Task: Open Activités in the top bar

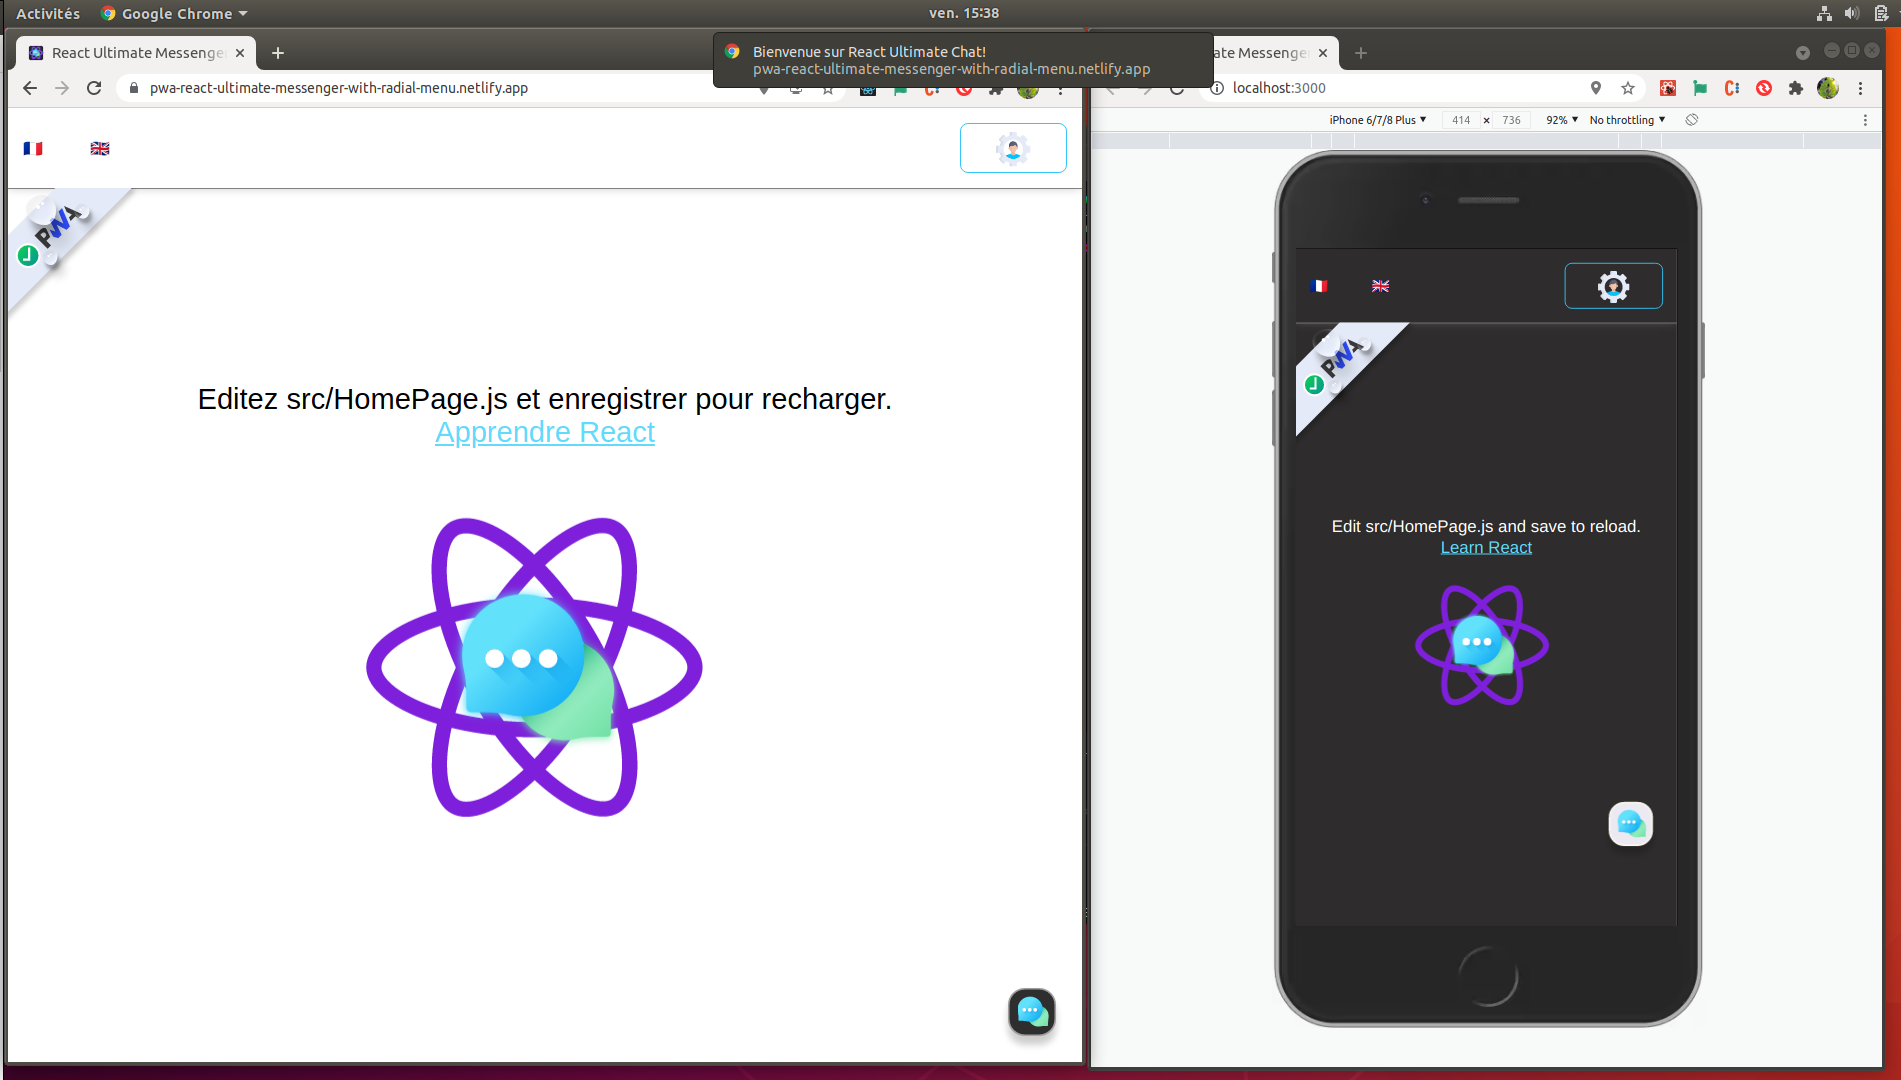Action: click(x=48, y=13)
